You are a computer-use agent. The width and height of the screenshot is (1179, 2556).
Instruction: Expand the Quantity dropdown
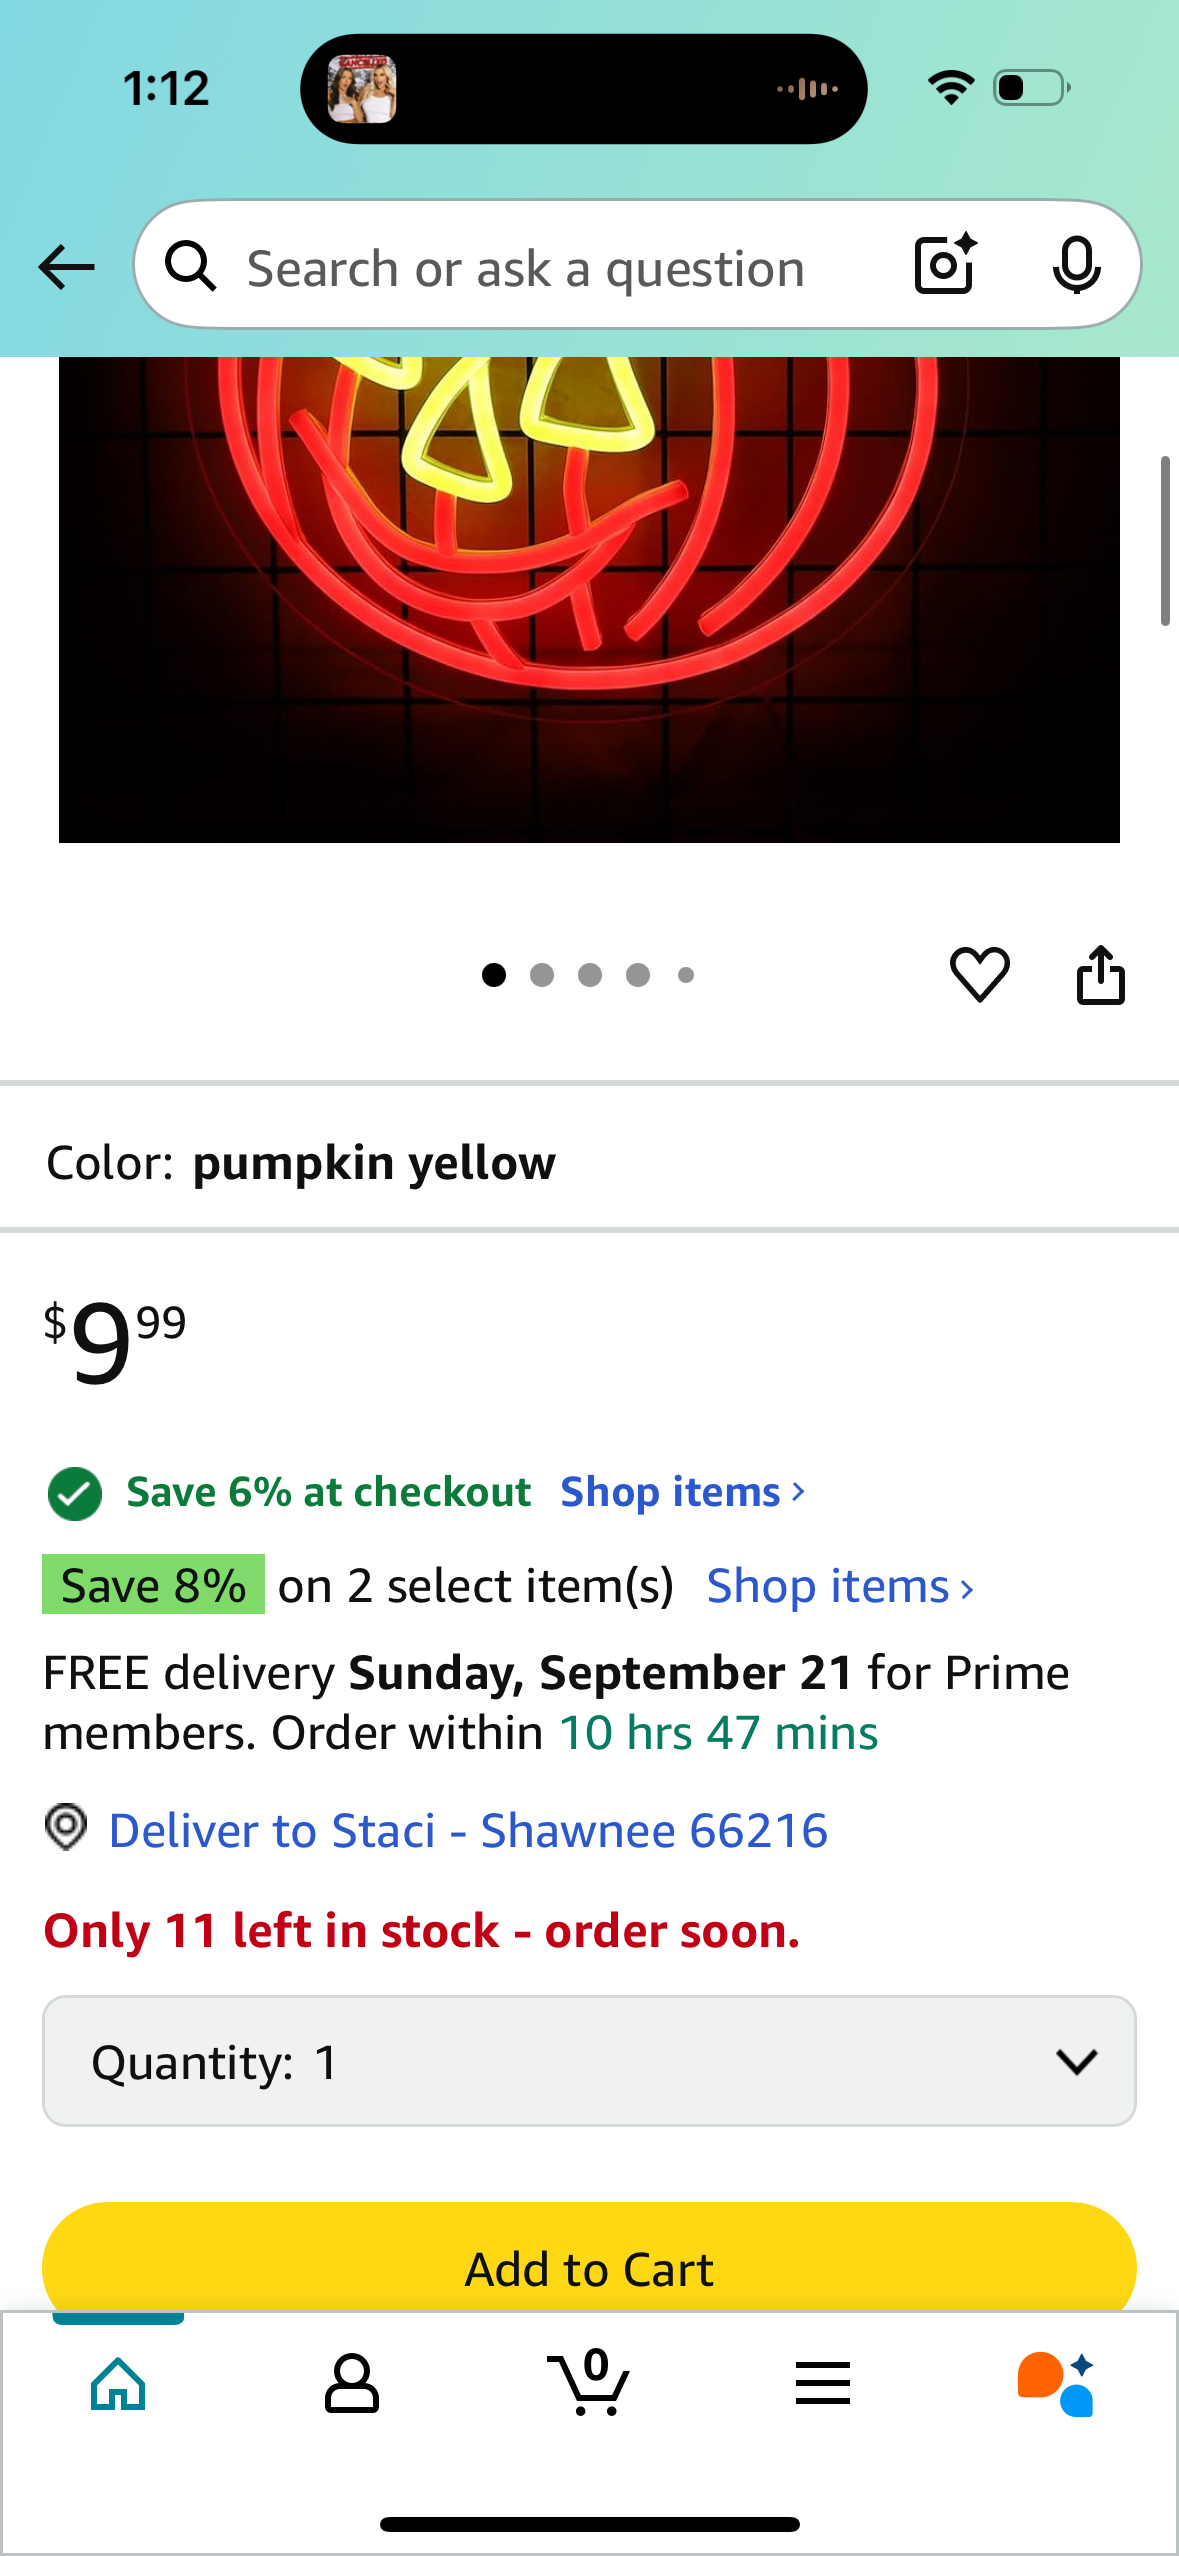coord(589,2061)
